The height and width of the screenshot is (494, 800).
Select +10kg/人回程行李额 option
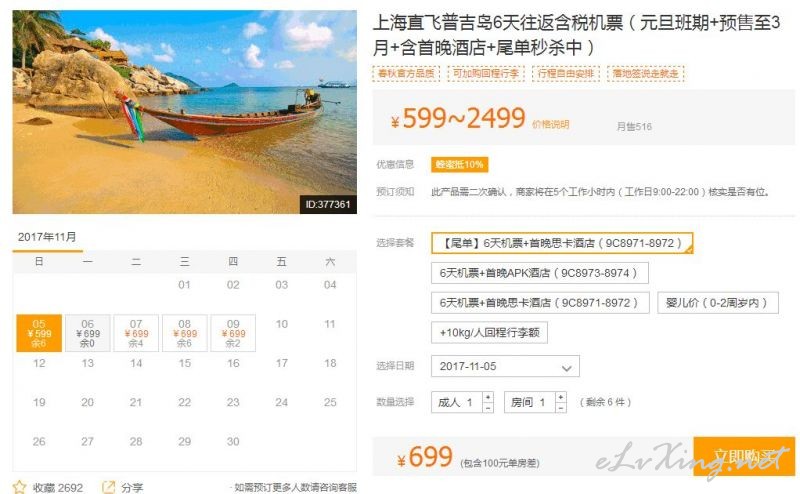coord(489,333)
